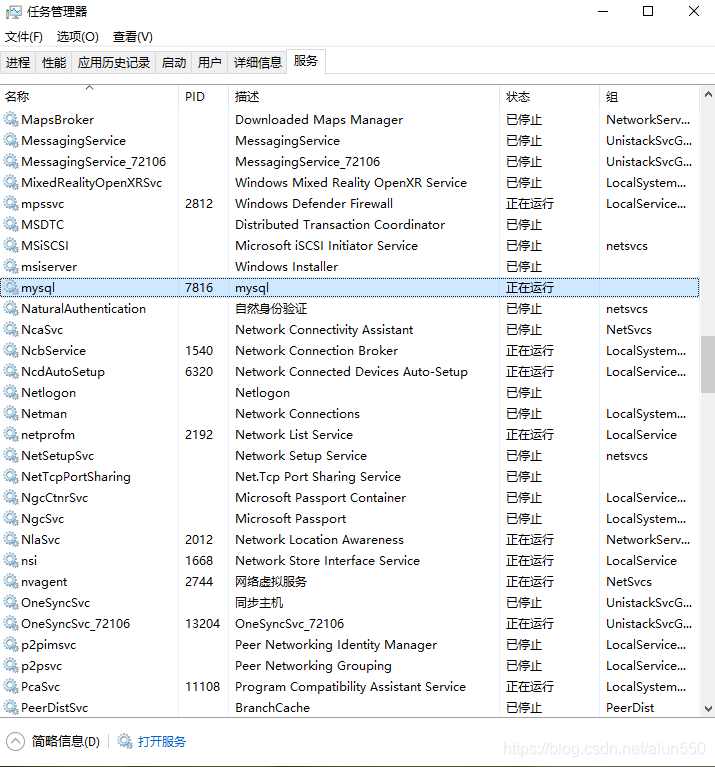Click the scrollbar down arrow
This screenshot has height=767, width=715.
tap(708, 708)
